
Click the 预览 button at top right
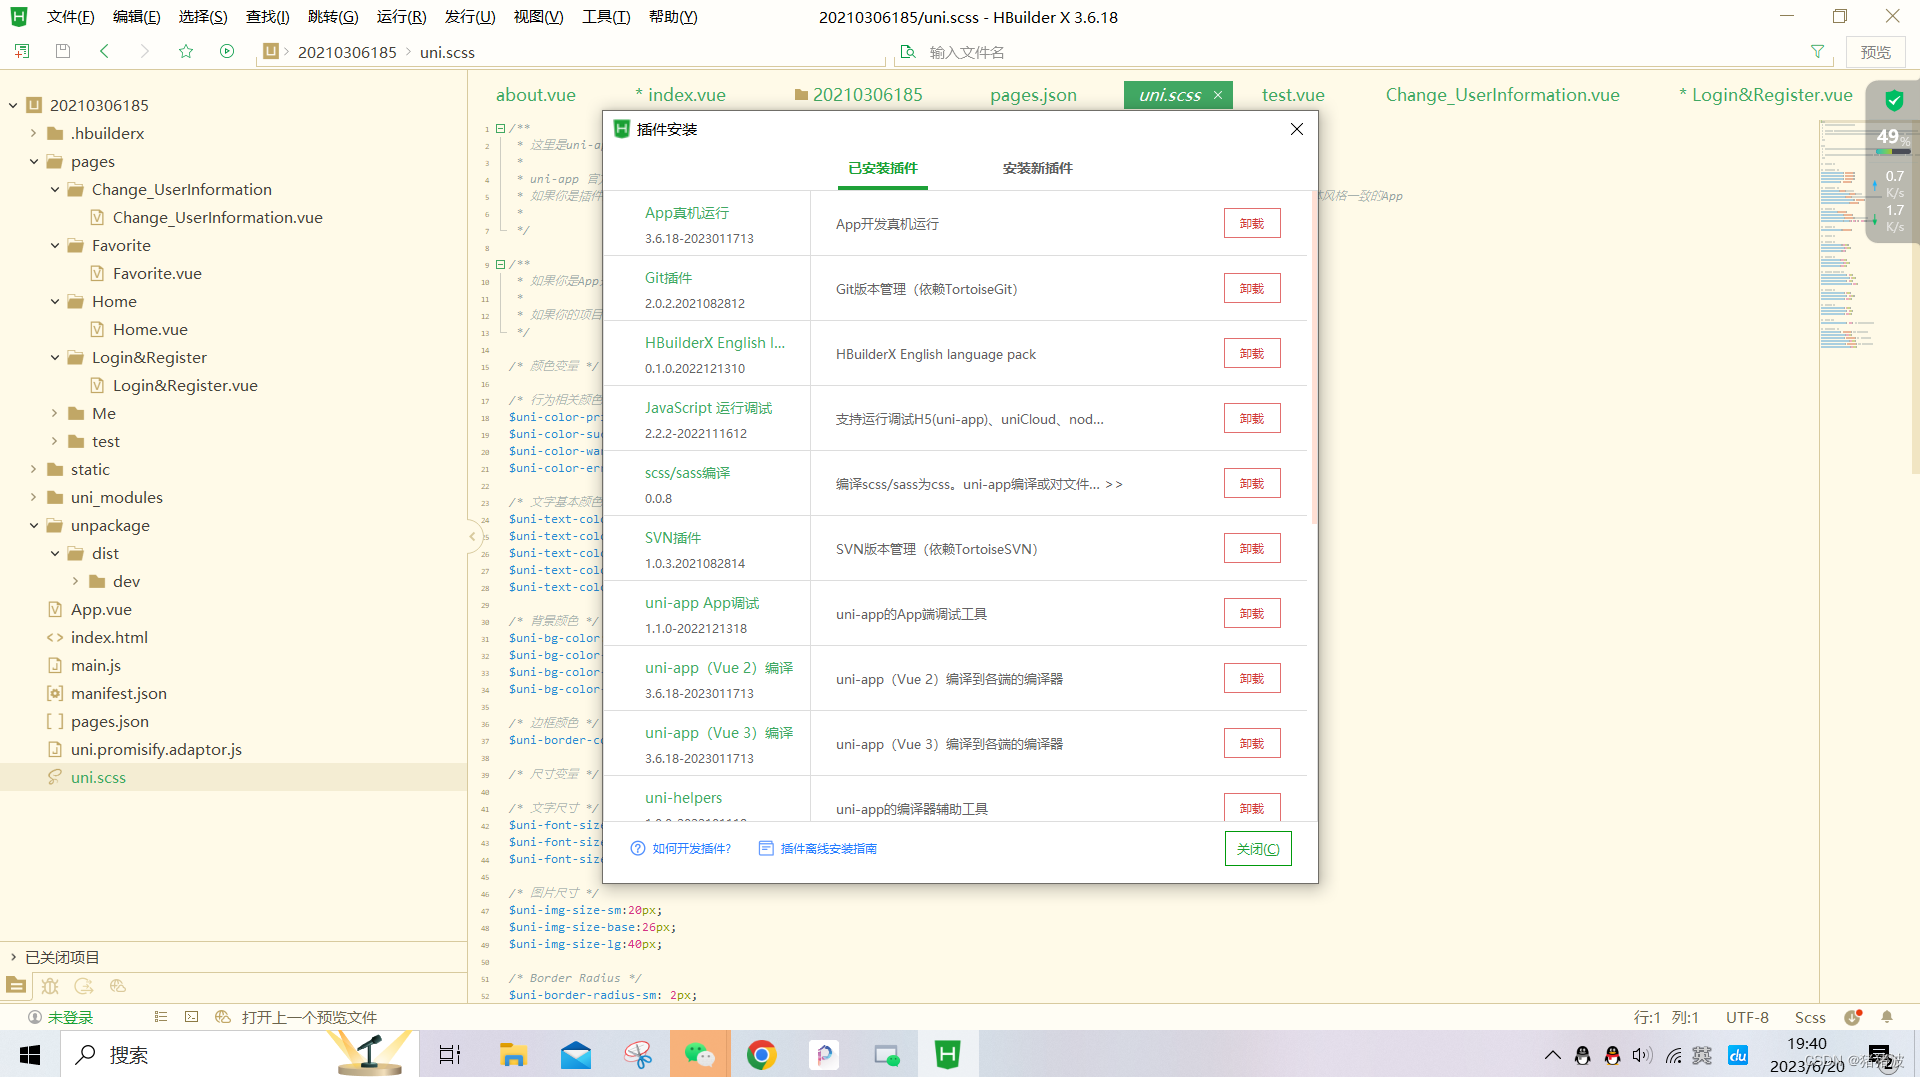(x=1875, y=52)
